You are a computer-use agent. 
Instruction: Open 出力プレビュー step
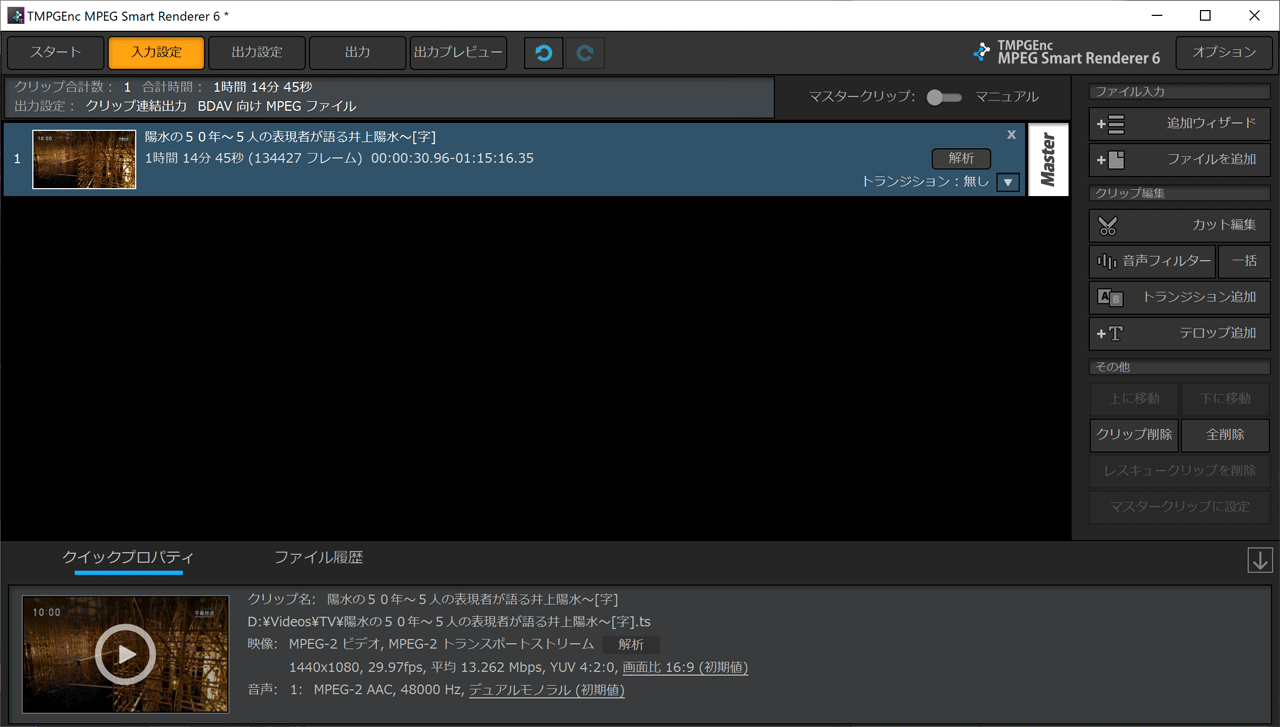click(458, 52)
